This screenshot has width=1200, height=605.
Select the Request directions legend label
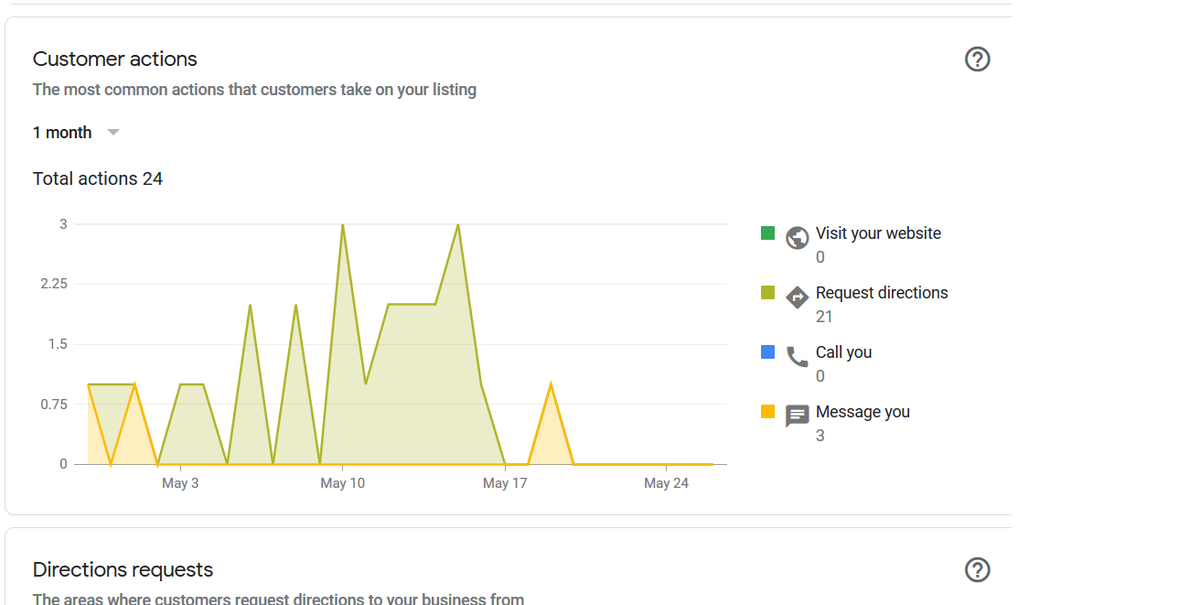tap(882, 293)
